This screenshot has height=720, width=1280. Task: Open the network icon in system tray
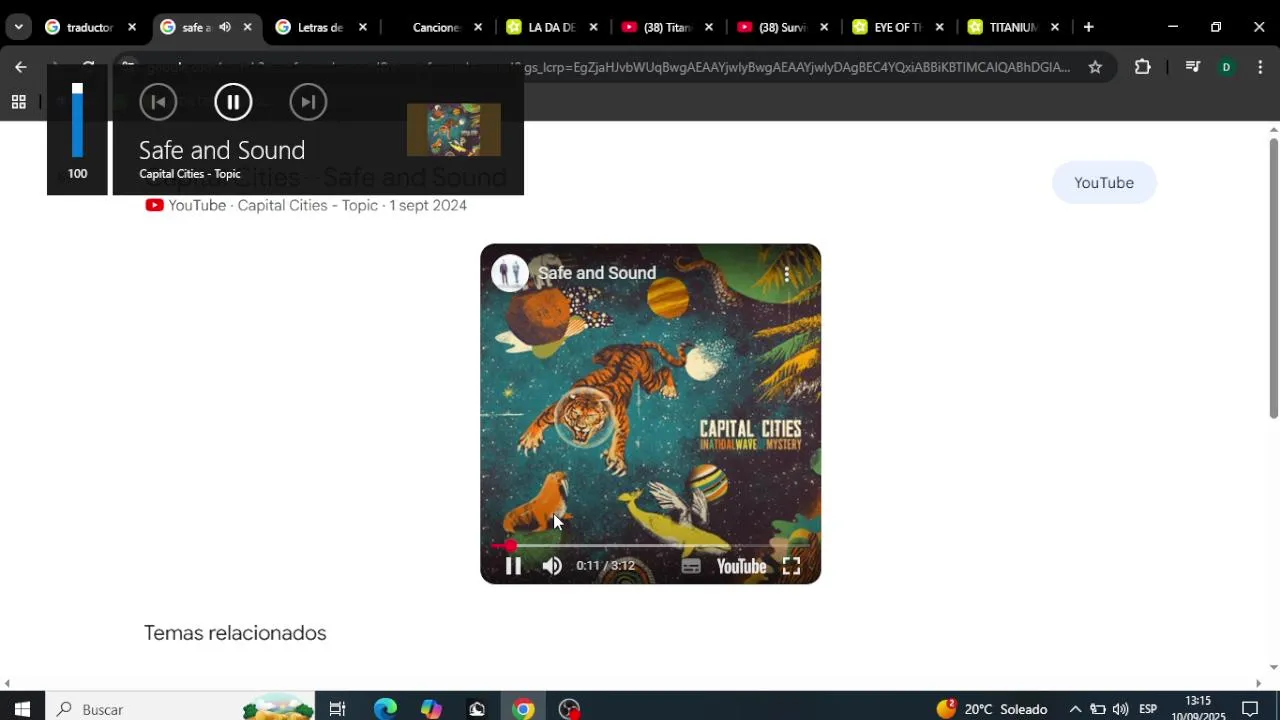pos(1098,709)
